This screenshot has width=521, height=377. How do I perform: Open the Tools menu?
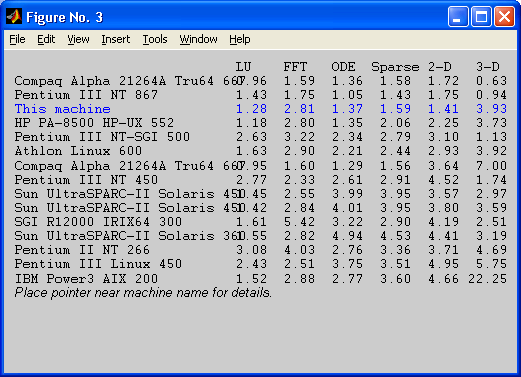[x=155, y=39]
